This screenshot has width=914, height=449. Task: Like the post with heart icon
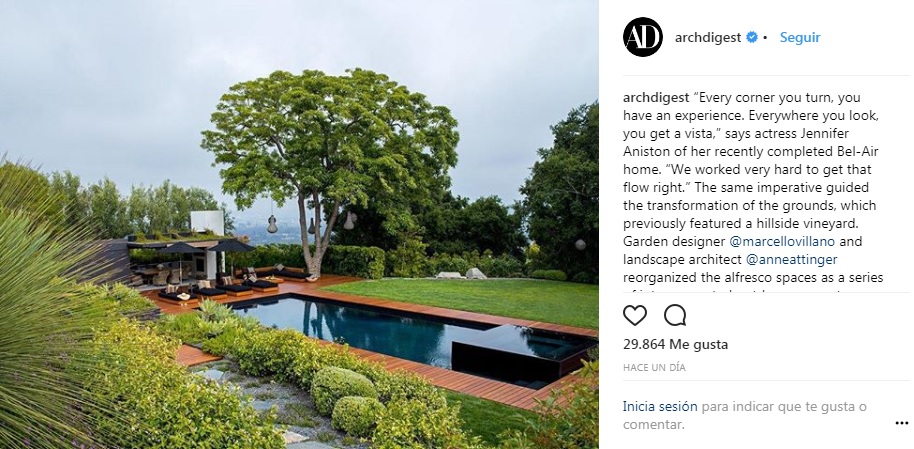point(635,315)
